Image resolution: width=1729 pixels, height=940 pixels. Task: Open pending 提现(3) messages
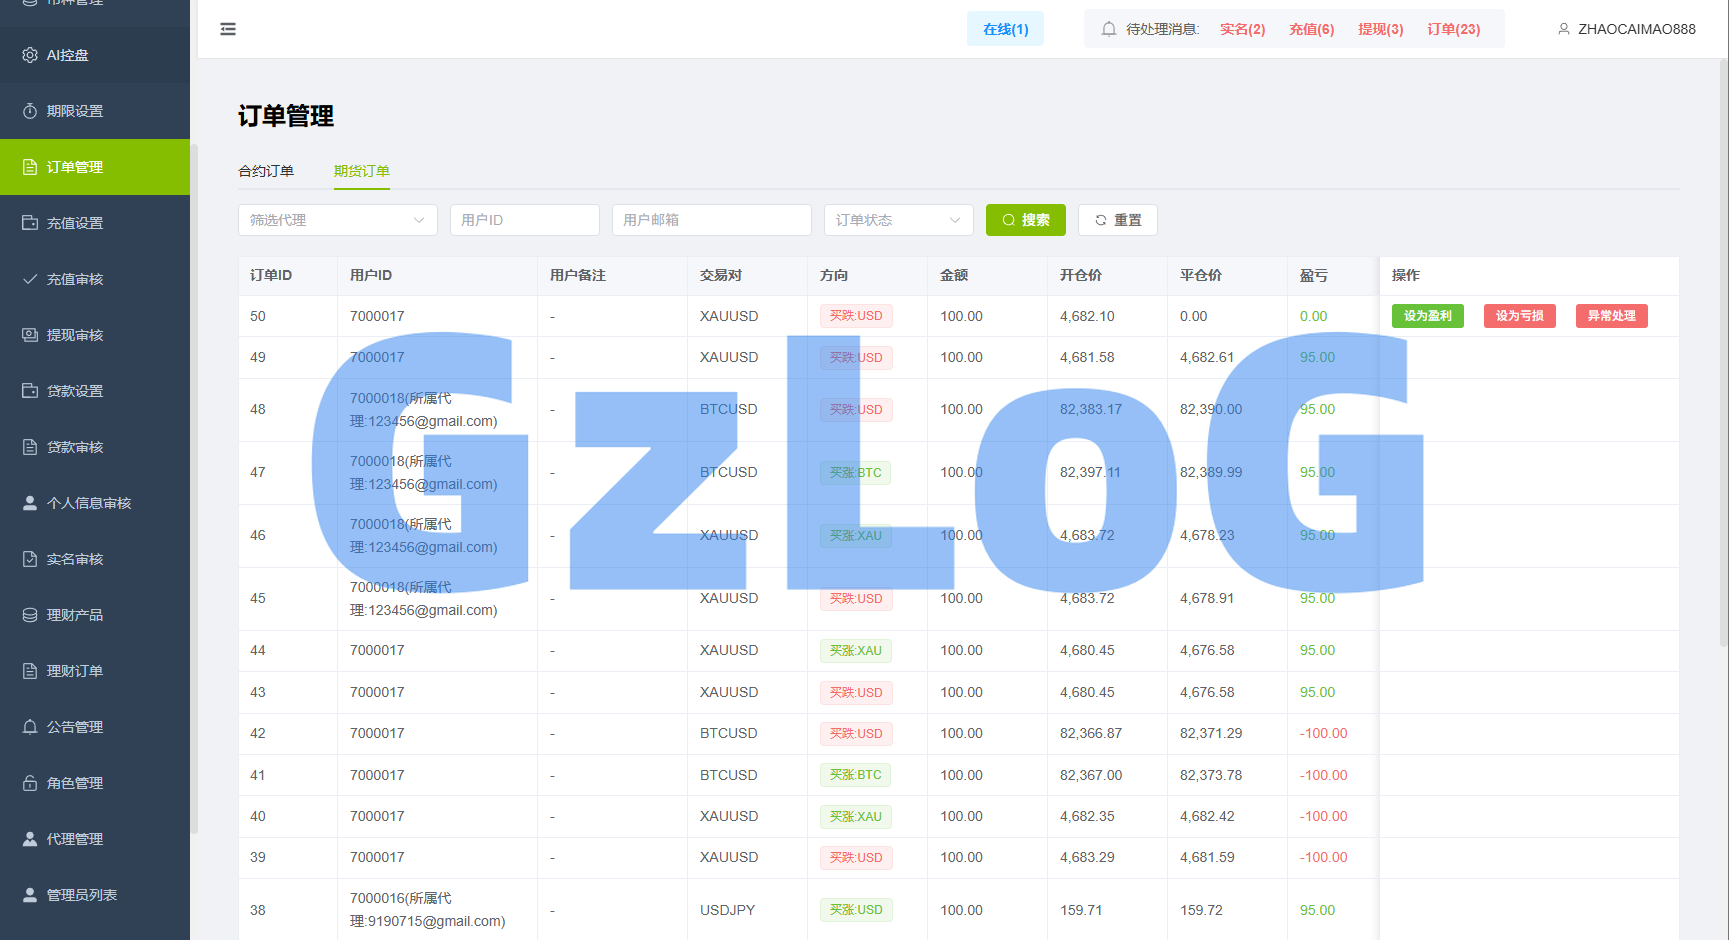1380,29
